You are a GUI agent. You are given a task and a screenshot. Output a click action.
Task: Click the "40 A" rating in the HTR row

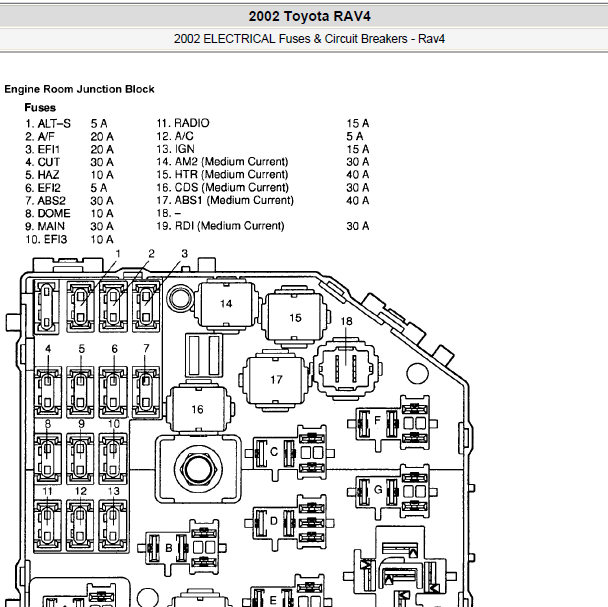[358, 175]
